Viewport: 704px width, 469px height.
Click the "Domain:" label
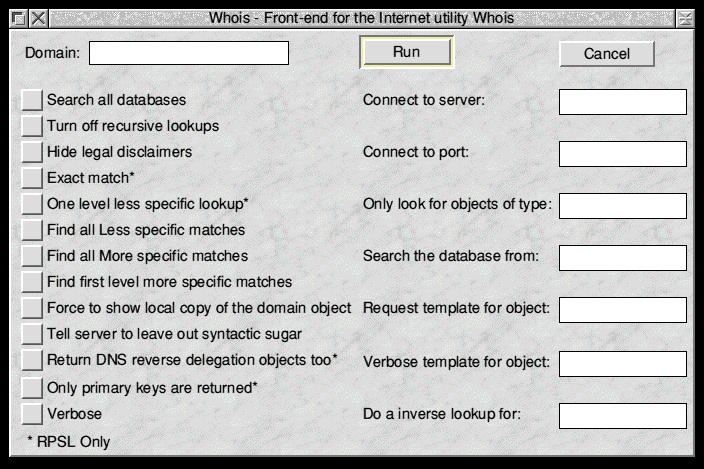pyautogui.click(x=53, y=53)
